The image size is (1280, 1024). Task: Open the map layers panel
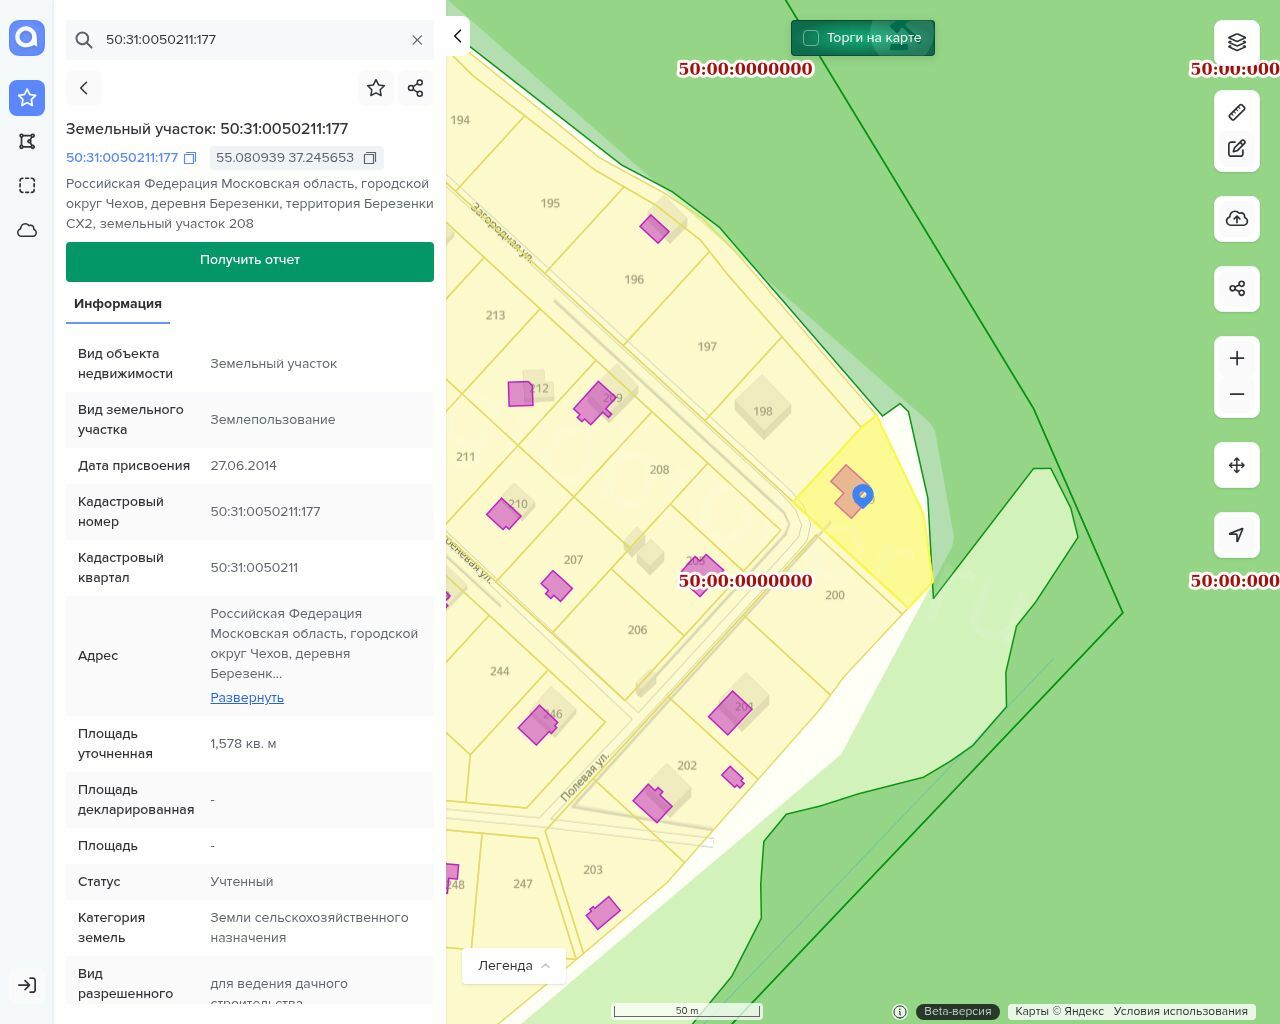coord(1237,42)
